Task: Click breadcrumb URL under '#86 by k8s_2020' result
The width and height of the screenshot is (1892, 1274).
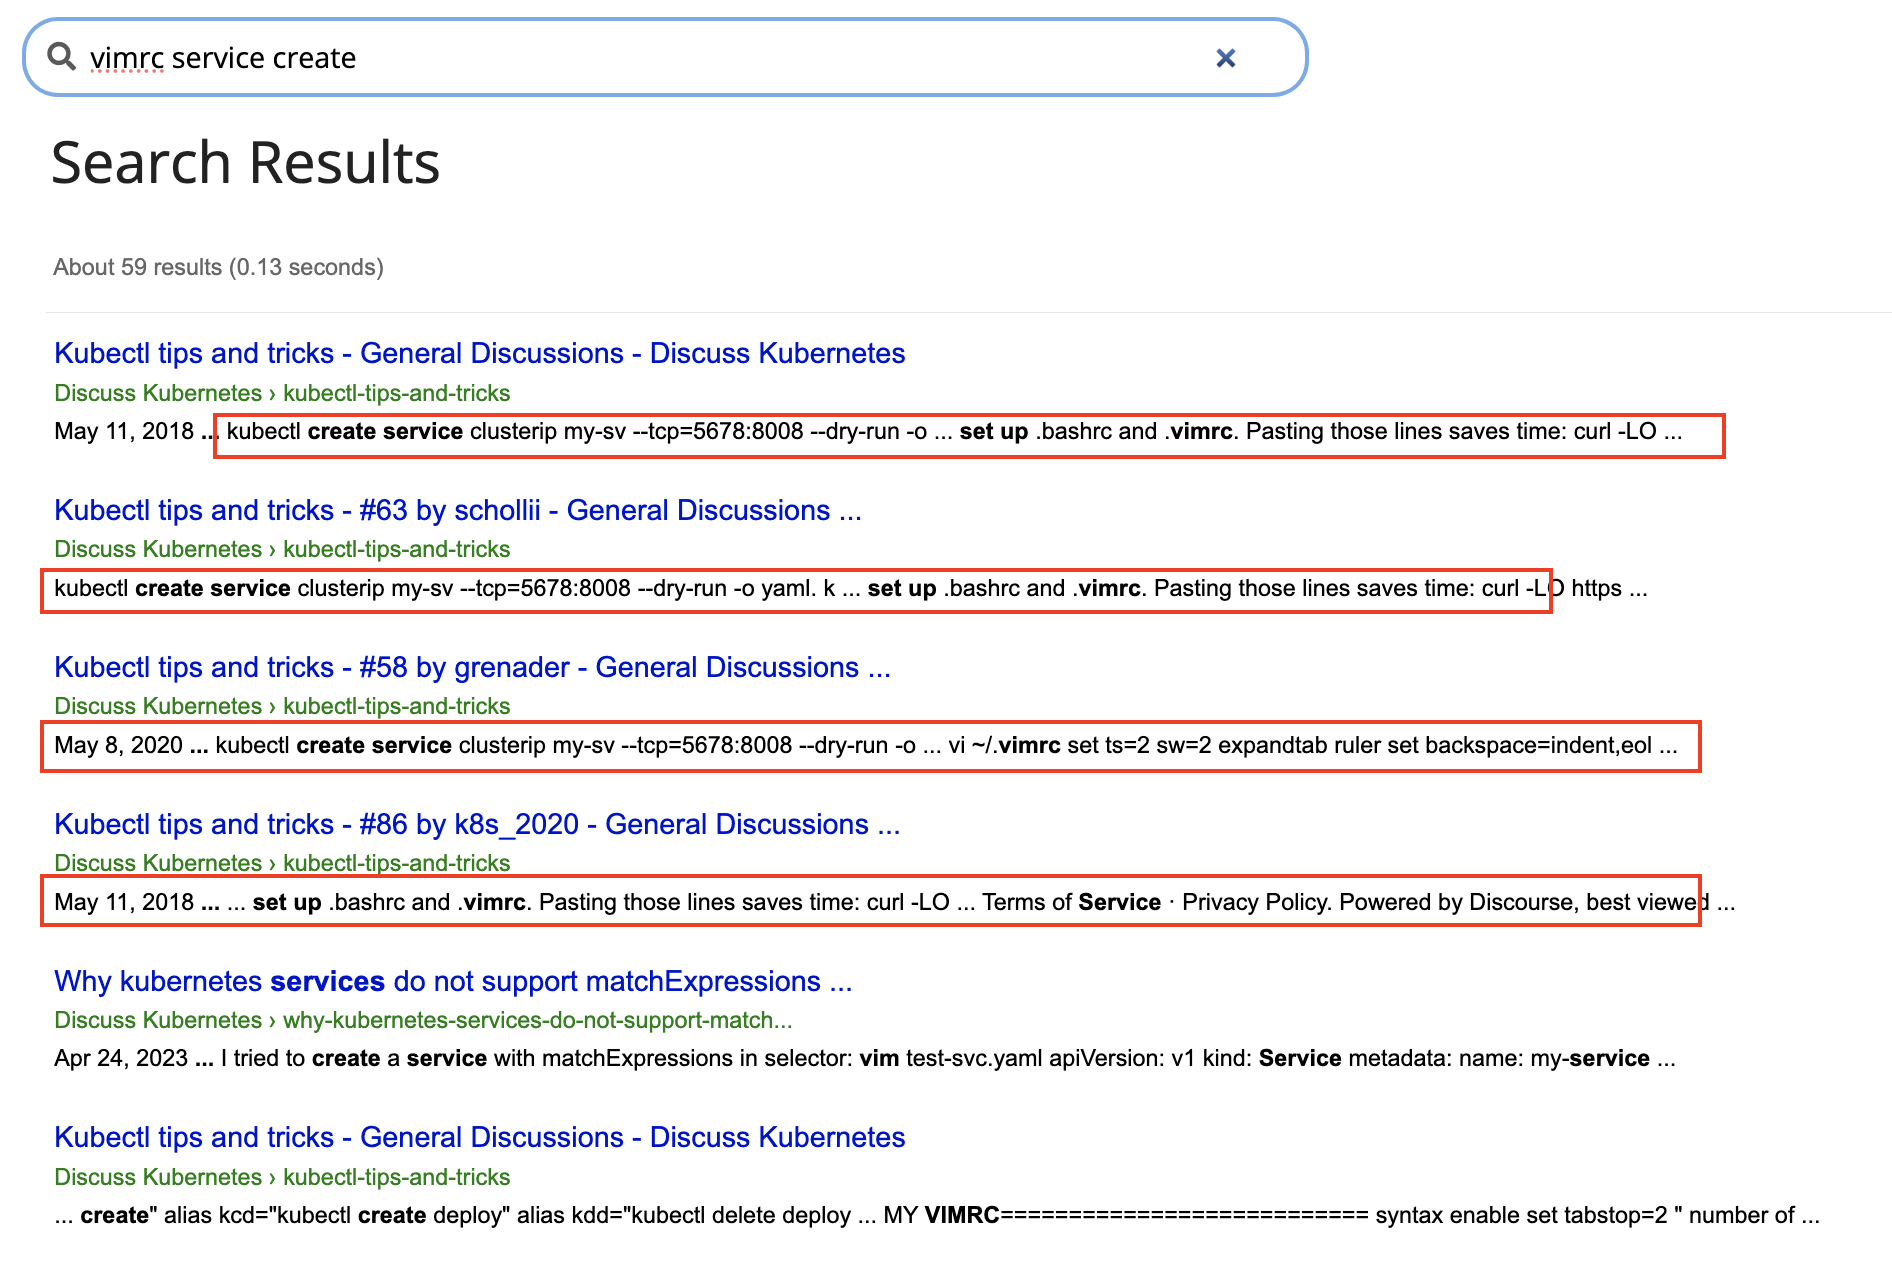Action: (282, 863)
